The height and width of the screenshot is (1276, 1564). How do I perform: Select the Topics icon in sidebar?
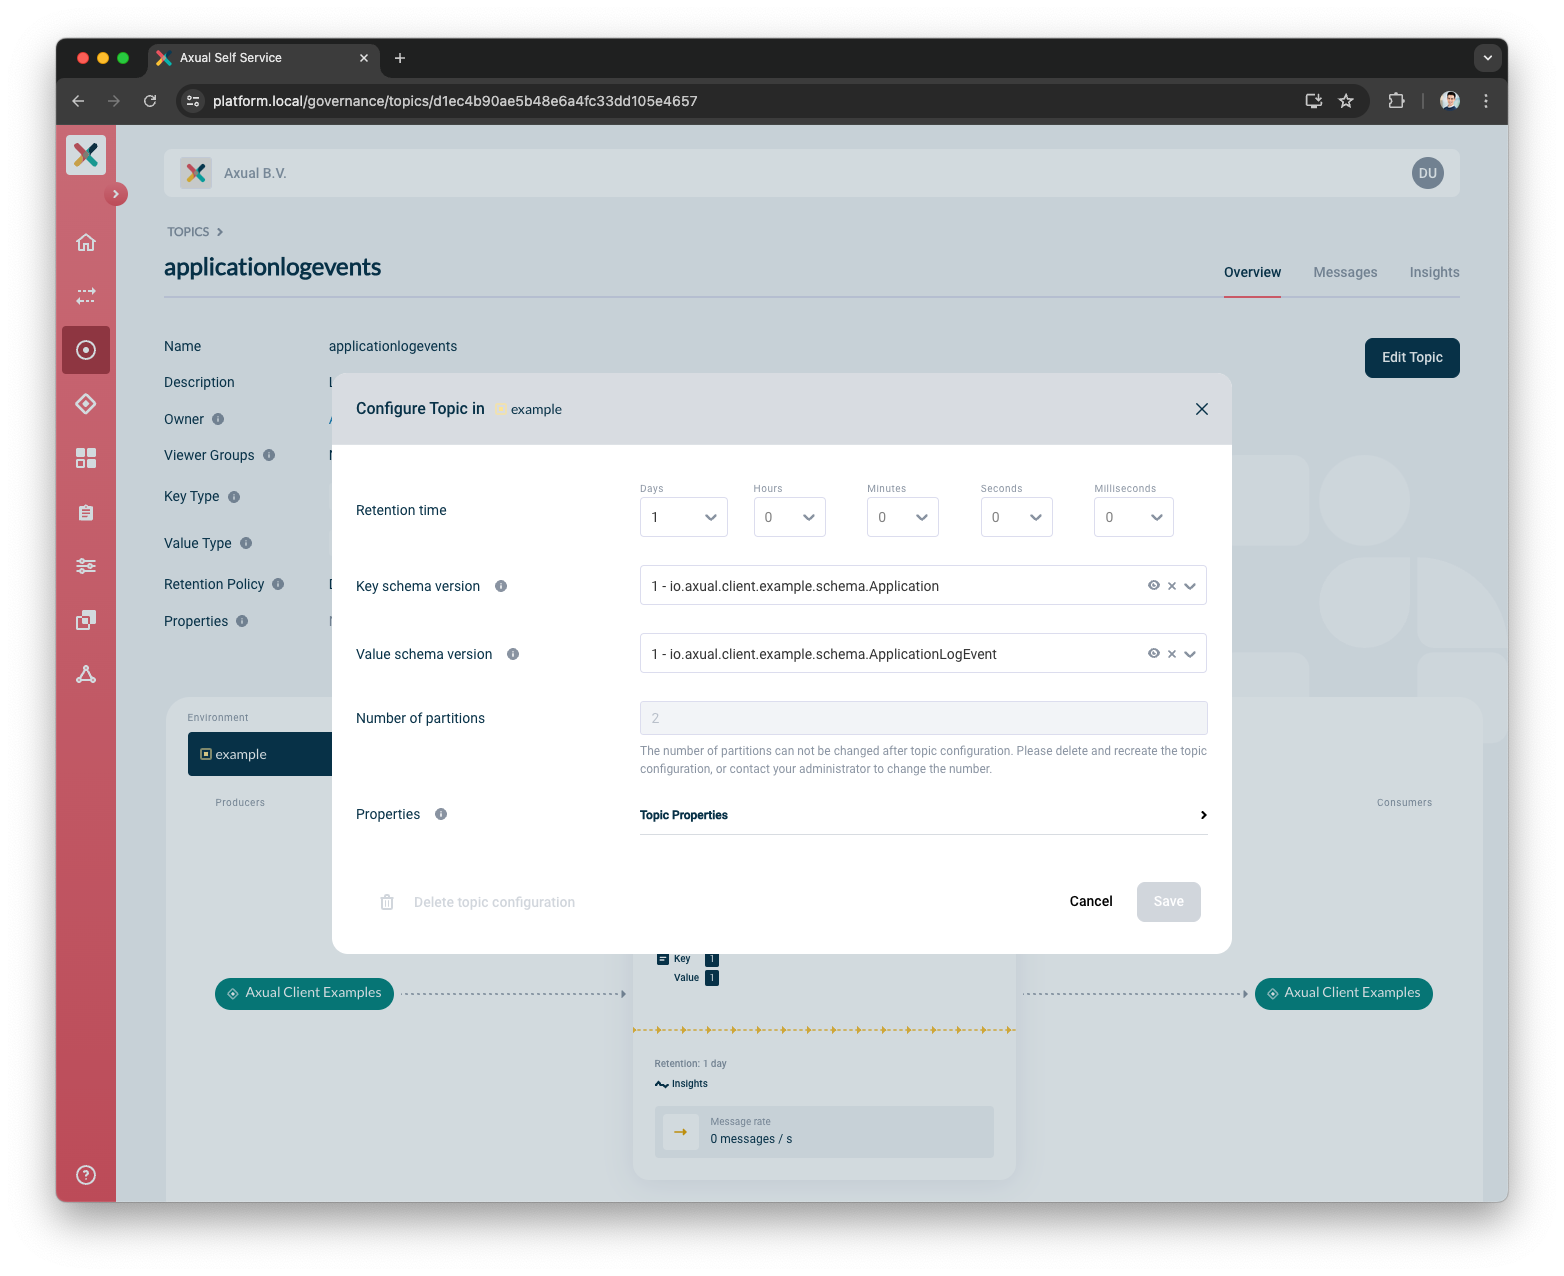(x=86, y=350)
